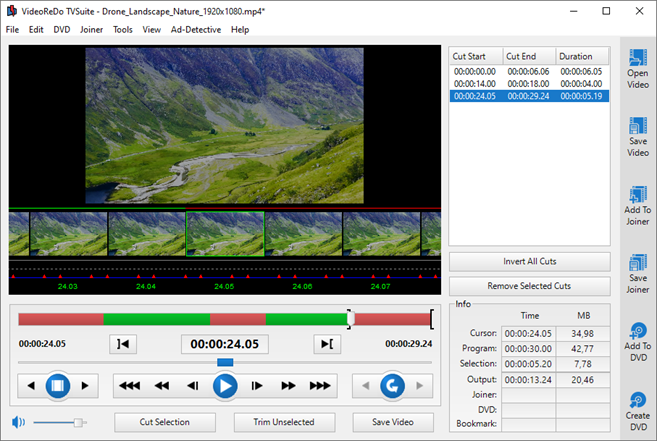This screenshot has height=441, width=657.
Task: Click the green-highlighted filmstrip thumbnail
Action: click(225, 233)
